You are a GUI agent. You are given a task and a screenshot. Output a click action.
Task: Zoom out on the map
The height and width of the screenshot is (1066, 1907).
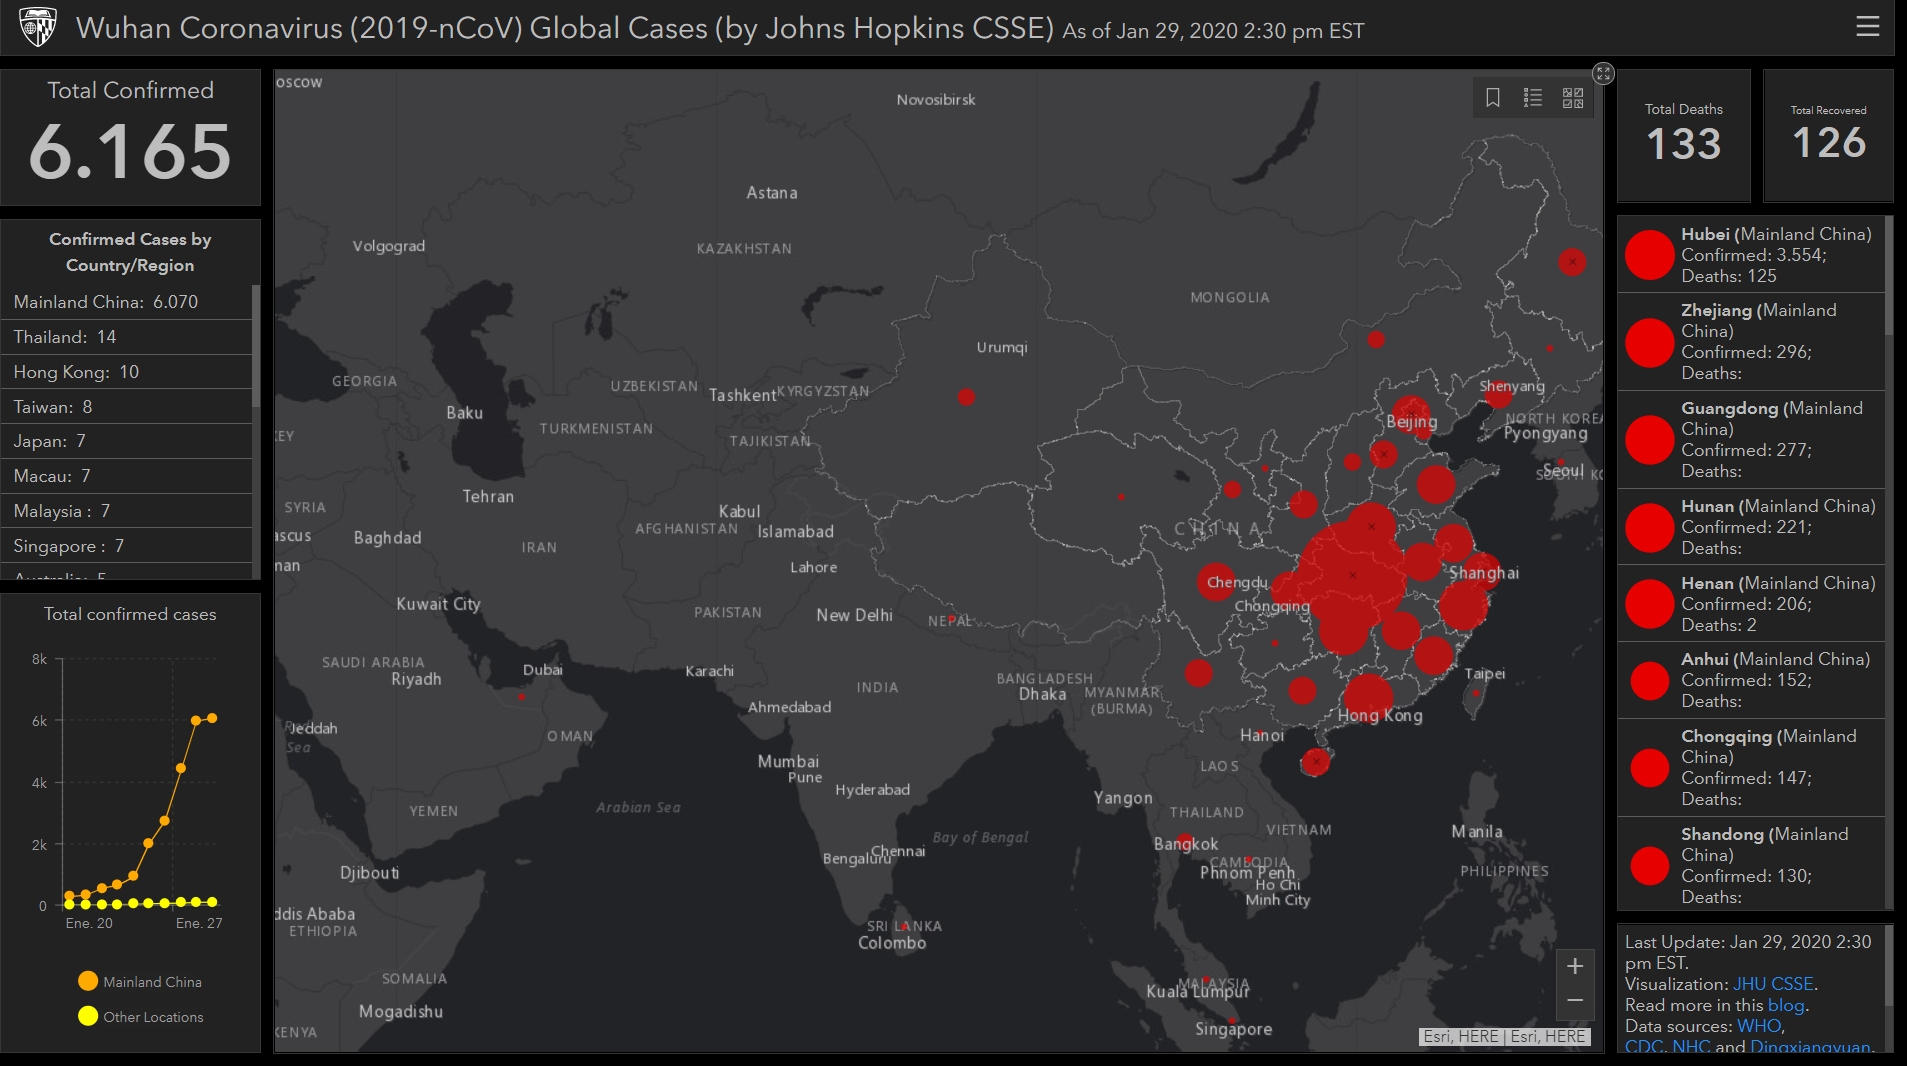(x=1575, y=1000)
